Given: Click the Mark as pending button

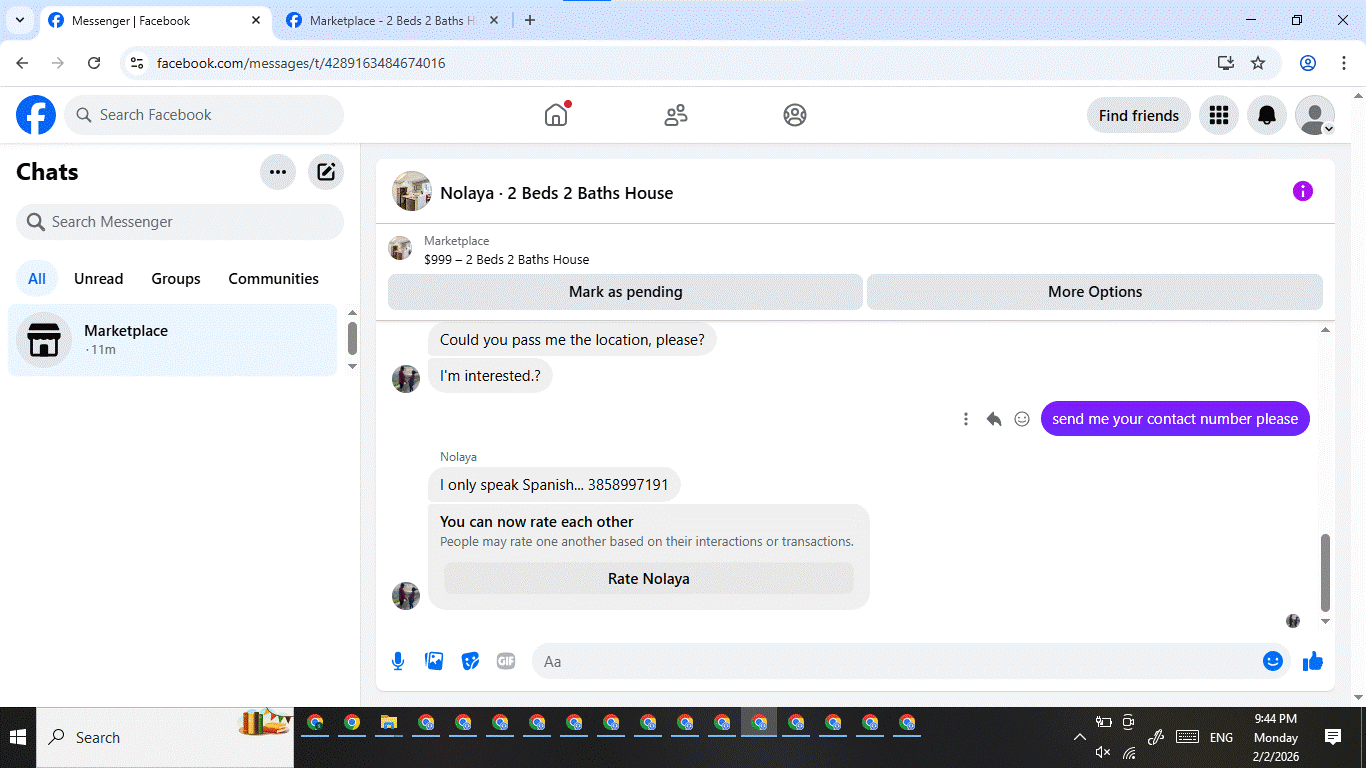Looking at the screenshot, I should tap(625, 292).
